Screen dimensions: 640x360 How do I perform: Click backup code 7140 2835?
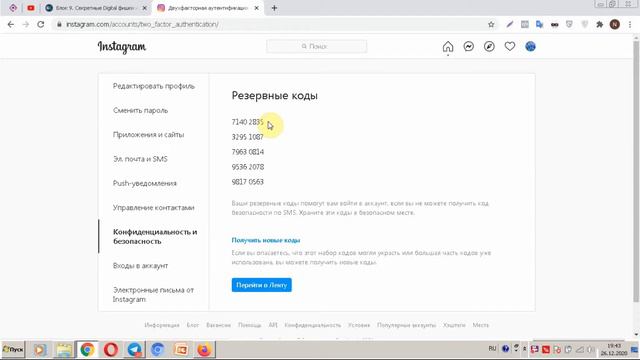[x=247, y=122]
